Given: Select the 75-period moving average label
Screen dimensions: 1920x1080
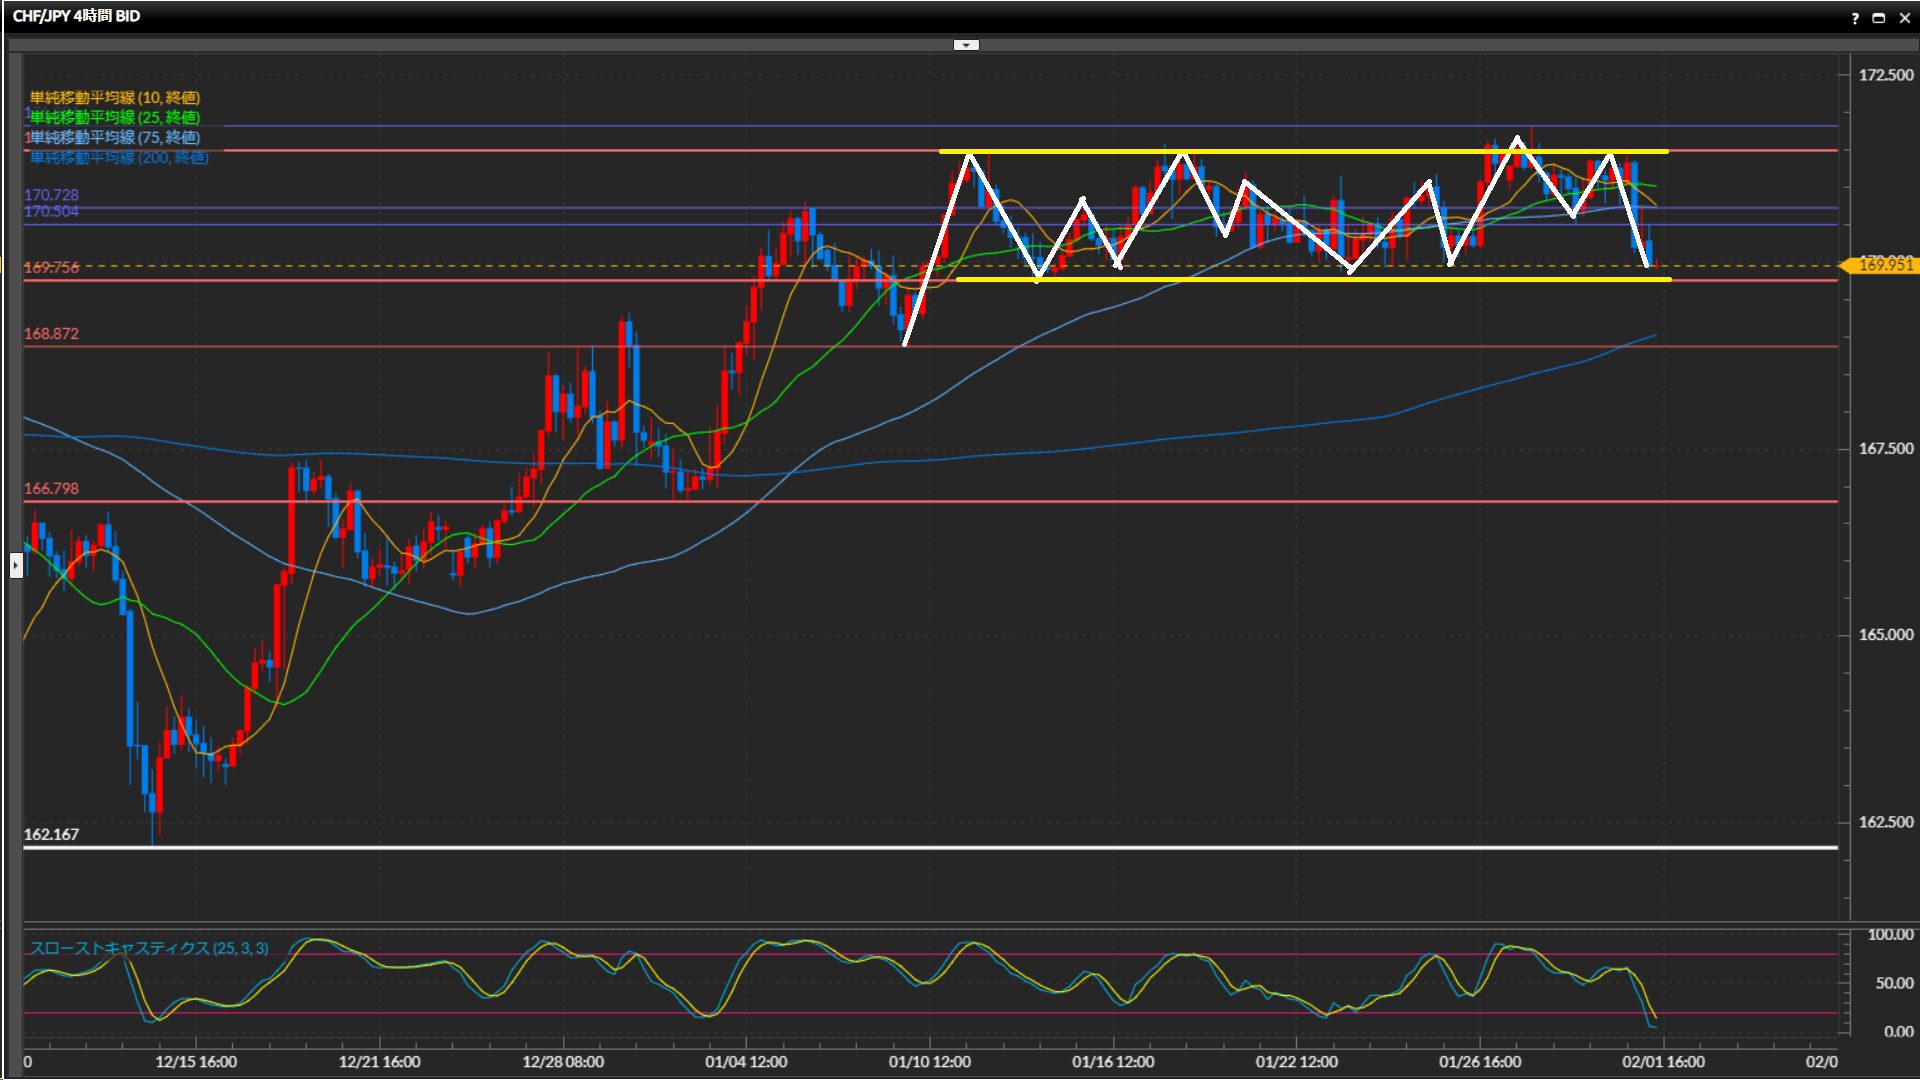Looking at the screenshot, I should 115,137.
